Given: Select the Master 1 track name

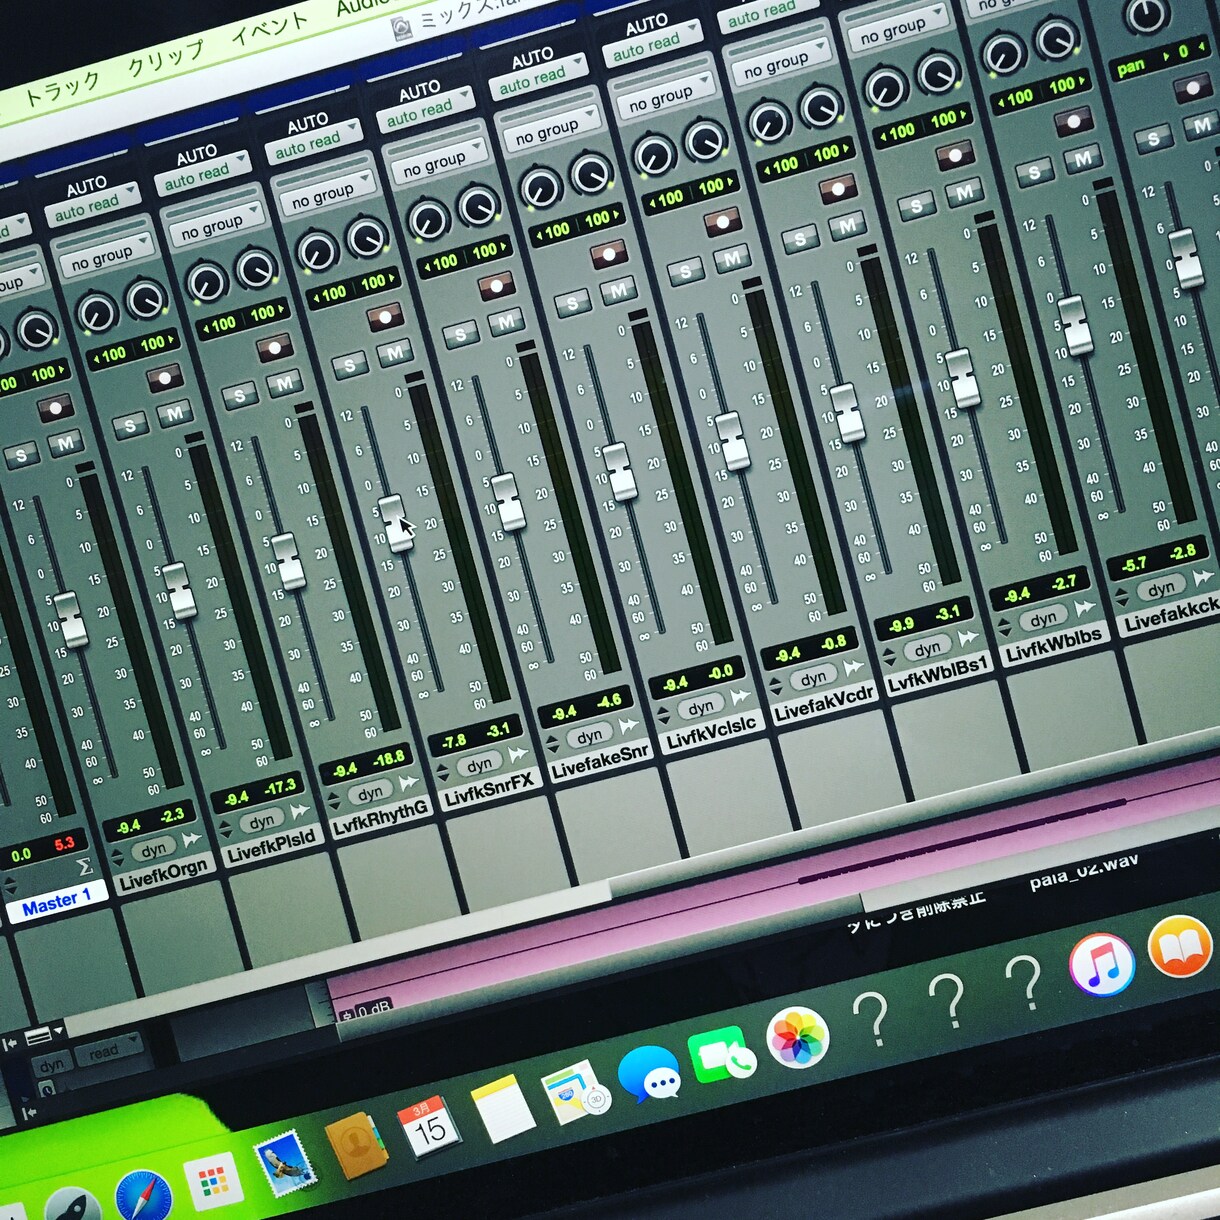Looking at the screenshot, I should (56, 903).
